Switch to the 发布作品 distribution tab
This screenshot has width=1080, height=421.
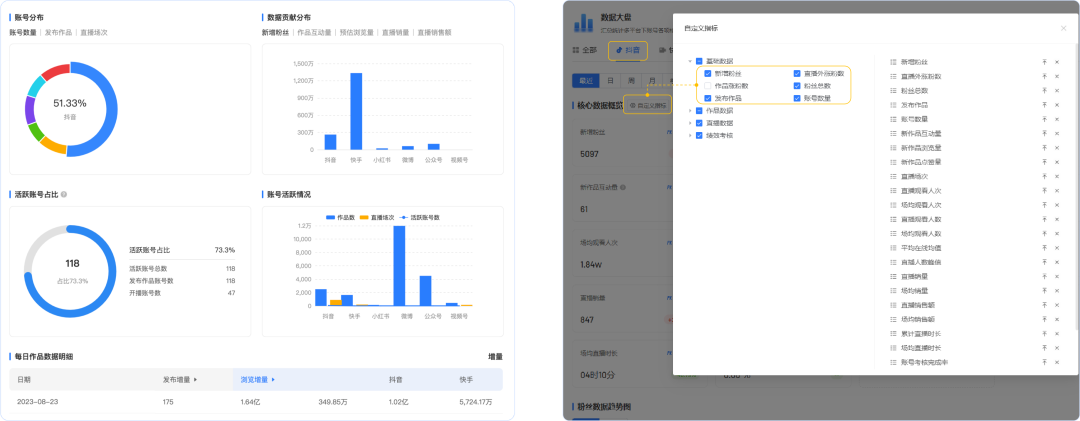click(x=56, y=33)
